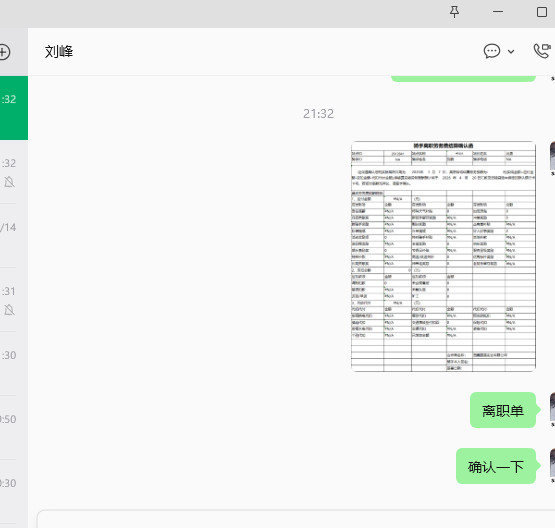The height and width of the screenshot is (528, 555).
Task: Open the conversation dated /14
Action: (14, 236)
